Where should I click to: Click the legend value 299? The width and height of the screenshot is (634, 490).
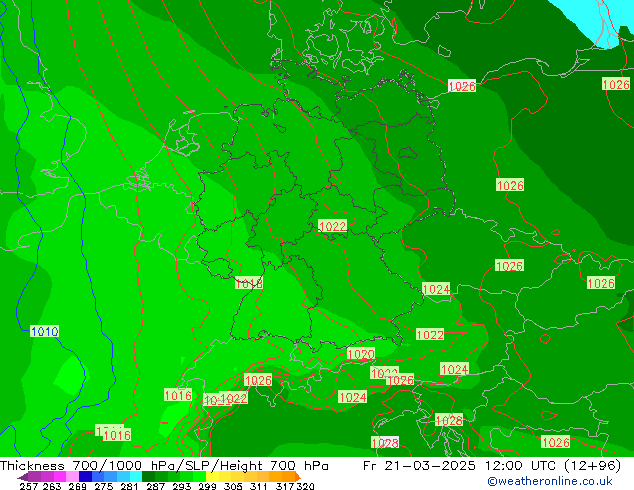tap(207, 486)
